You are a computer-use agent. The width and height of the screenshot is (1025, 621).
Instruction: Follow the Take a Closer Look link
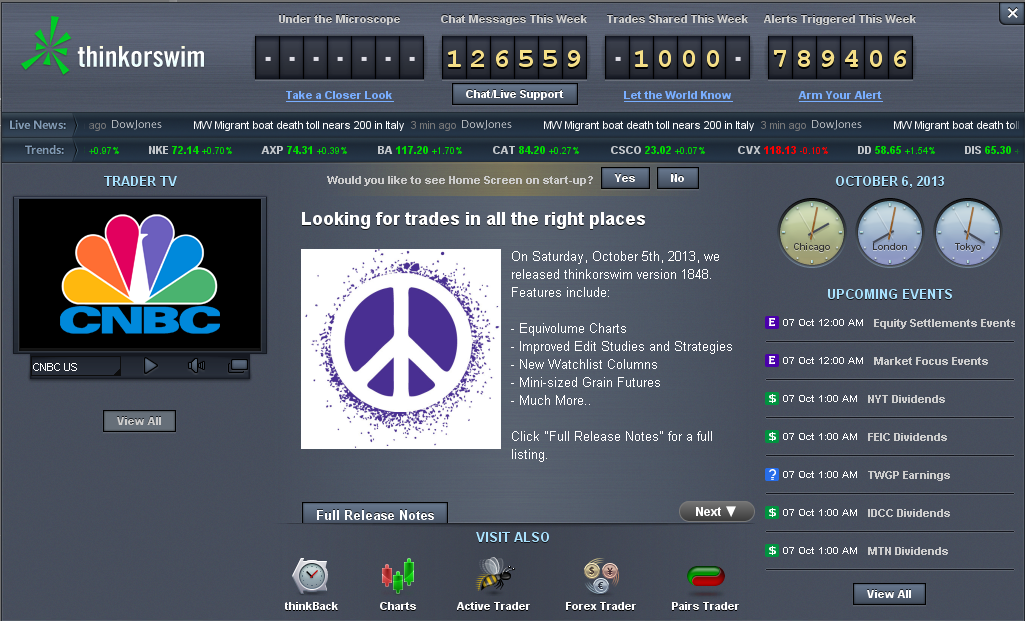[339, 95]
